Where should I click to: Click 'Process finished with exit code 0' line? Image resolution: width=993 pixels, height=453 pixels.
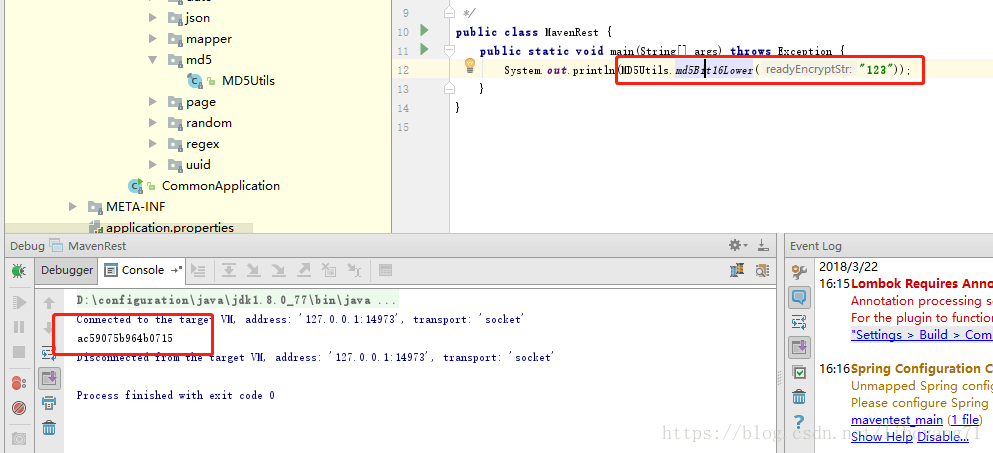pos(175,395)
